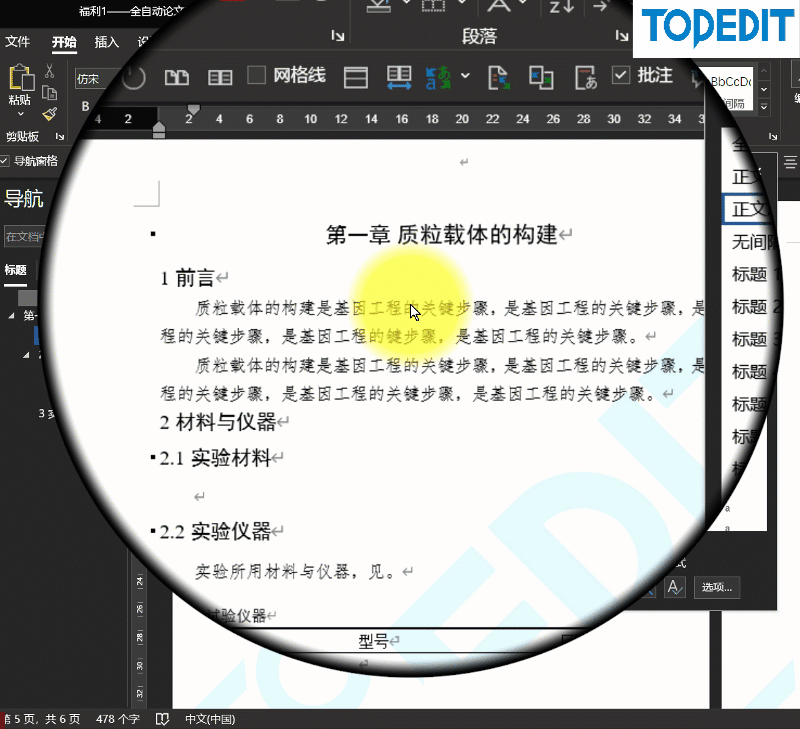Enable the 网格线 gridlines checkbox
Image resolution: width=800 pixels, height=729 pixels.
pos(256,76)
